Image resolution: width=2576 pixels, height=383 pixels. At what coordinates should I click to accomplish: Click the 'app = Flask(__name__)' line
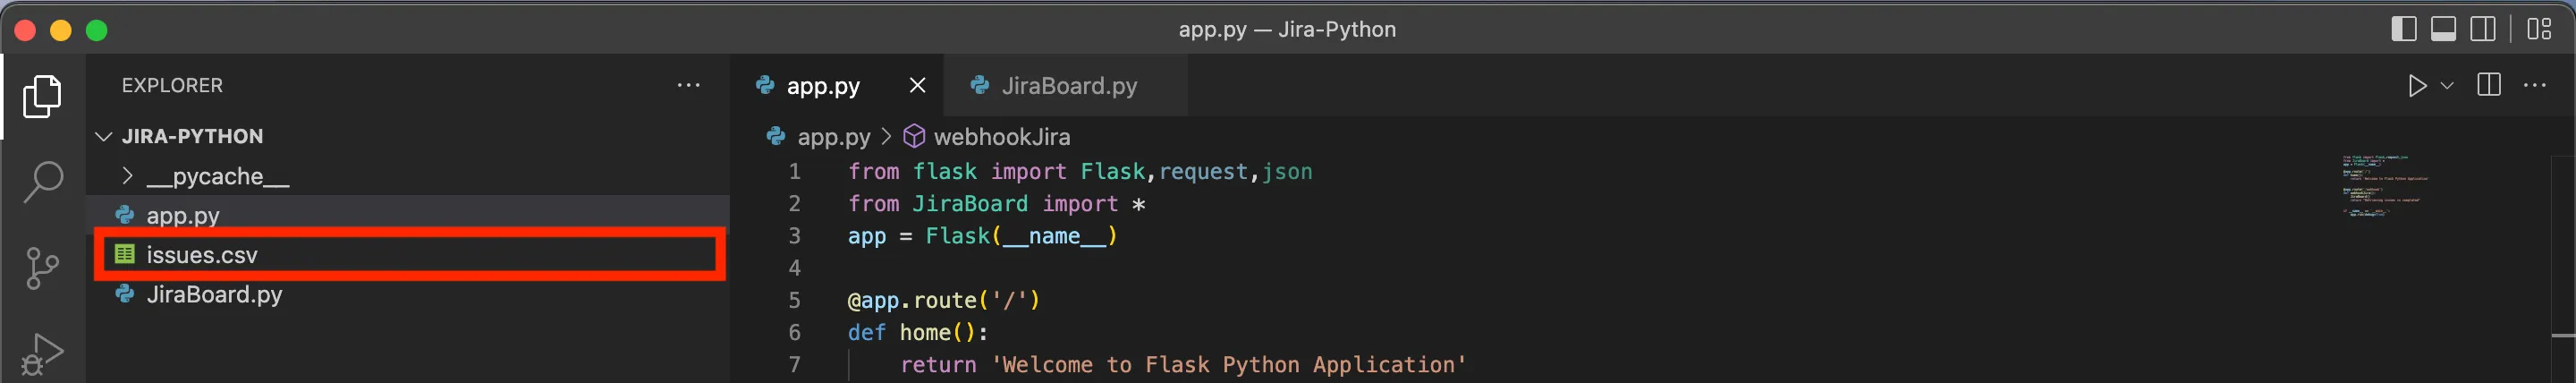[x=983, y=236]
